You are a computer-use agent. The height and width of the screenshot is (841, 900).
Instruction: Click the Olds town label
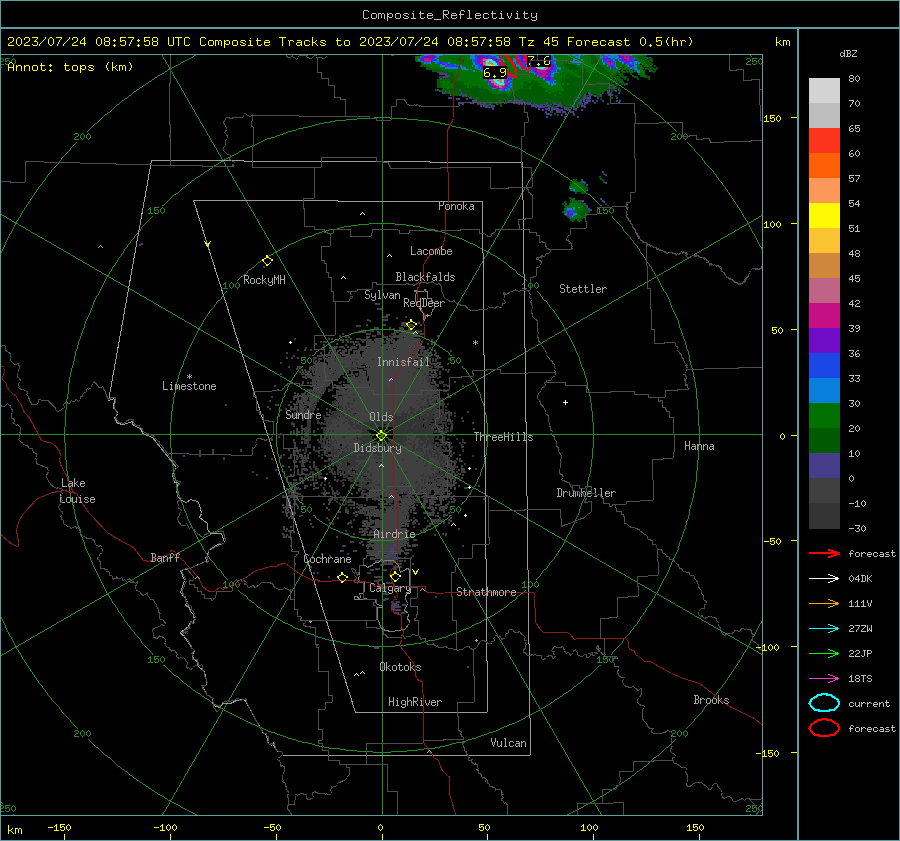pos(381,417)
